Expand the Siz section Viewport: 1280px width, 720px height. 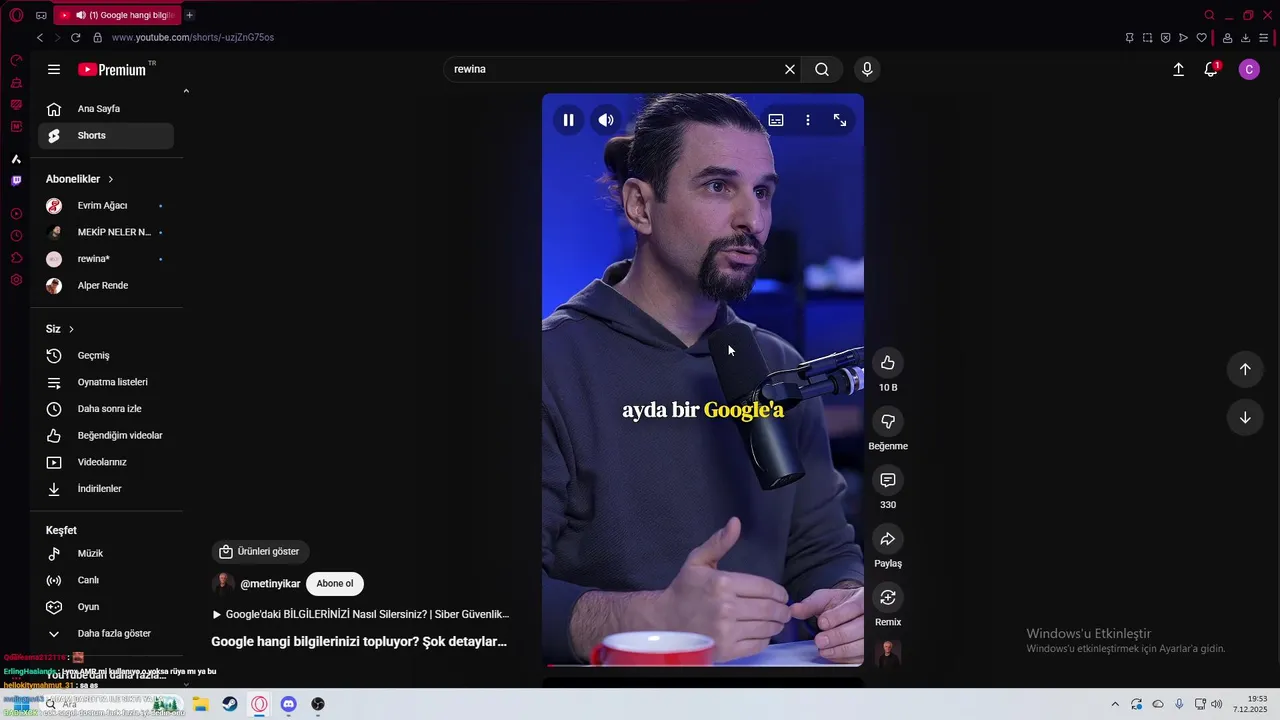click(60, 329)
